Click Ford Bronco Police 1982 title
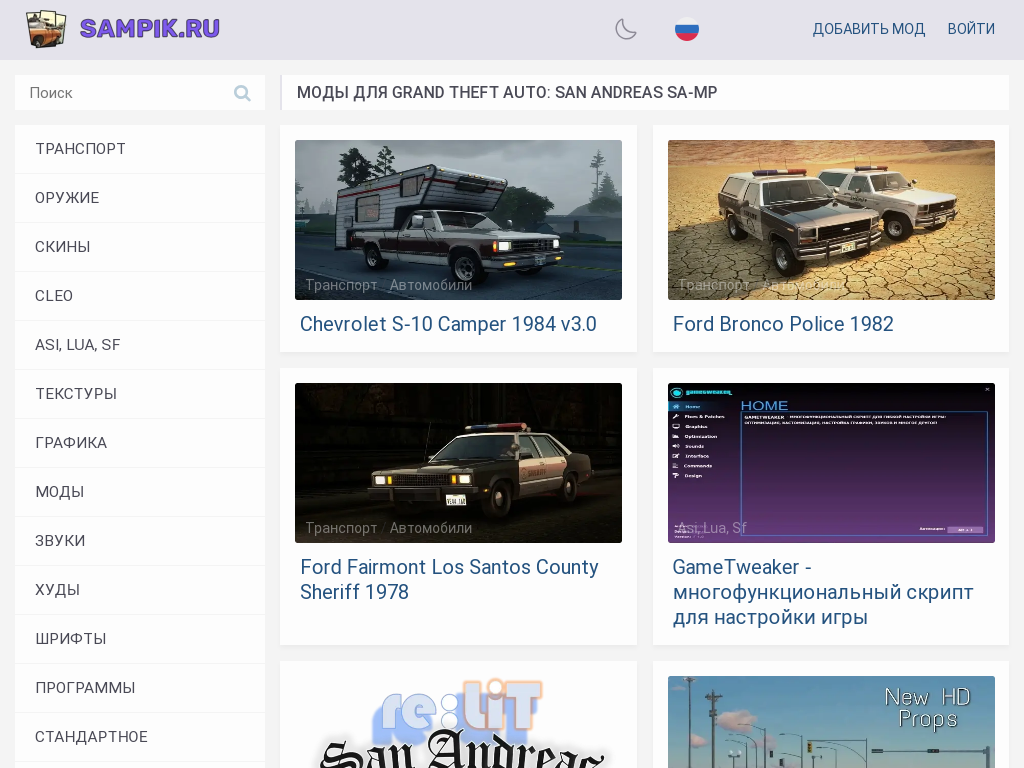 coord(783,324)
